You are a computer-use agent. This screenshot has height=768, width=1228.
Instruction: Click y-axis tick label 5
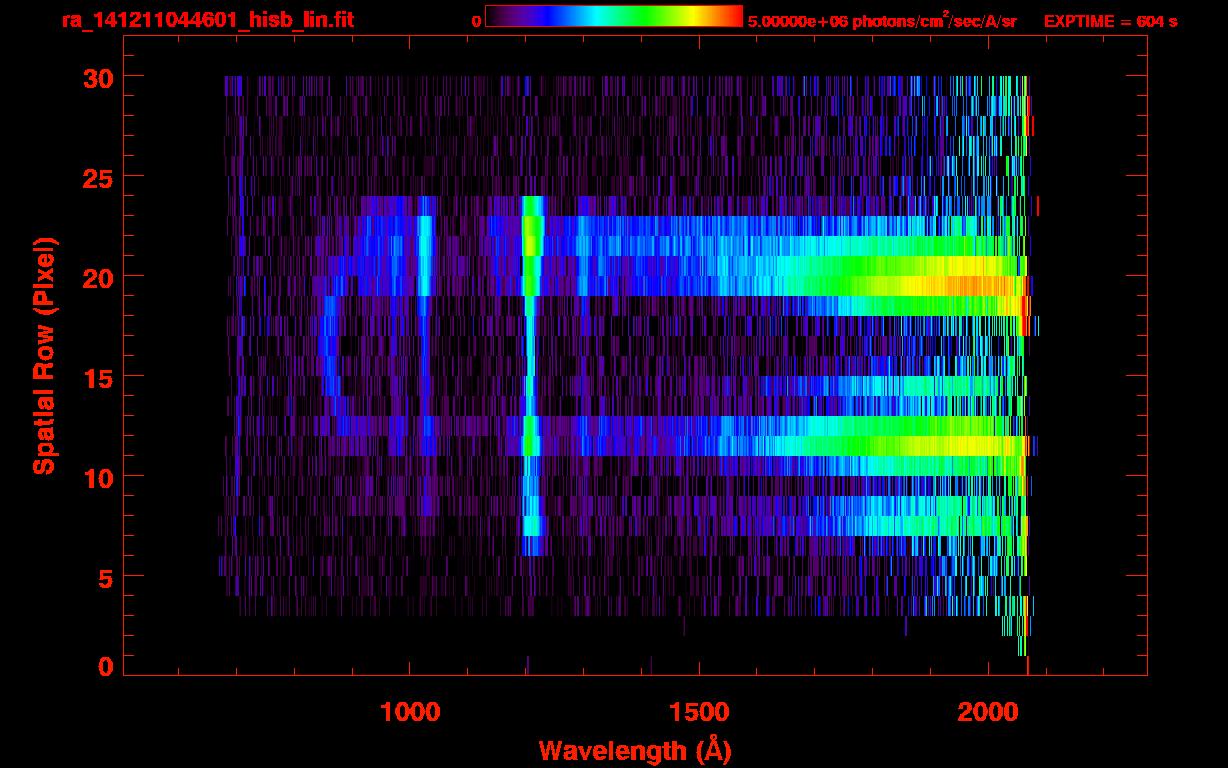(x=105, y=577)
